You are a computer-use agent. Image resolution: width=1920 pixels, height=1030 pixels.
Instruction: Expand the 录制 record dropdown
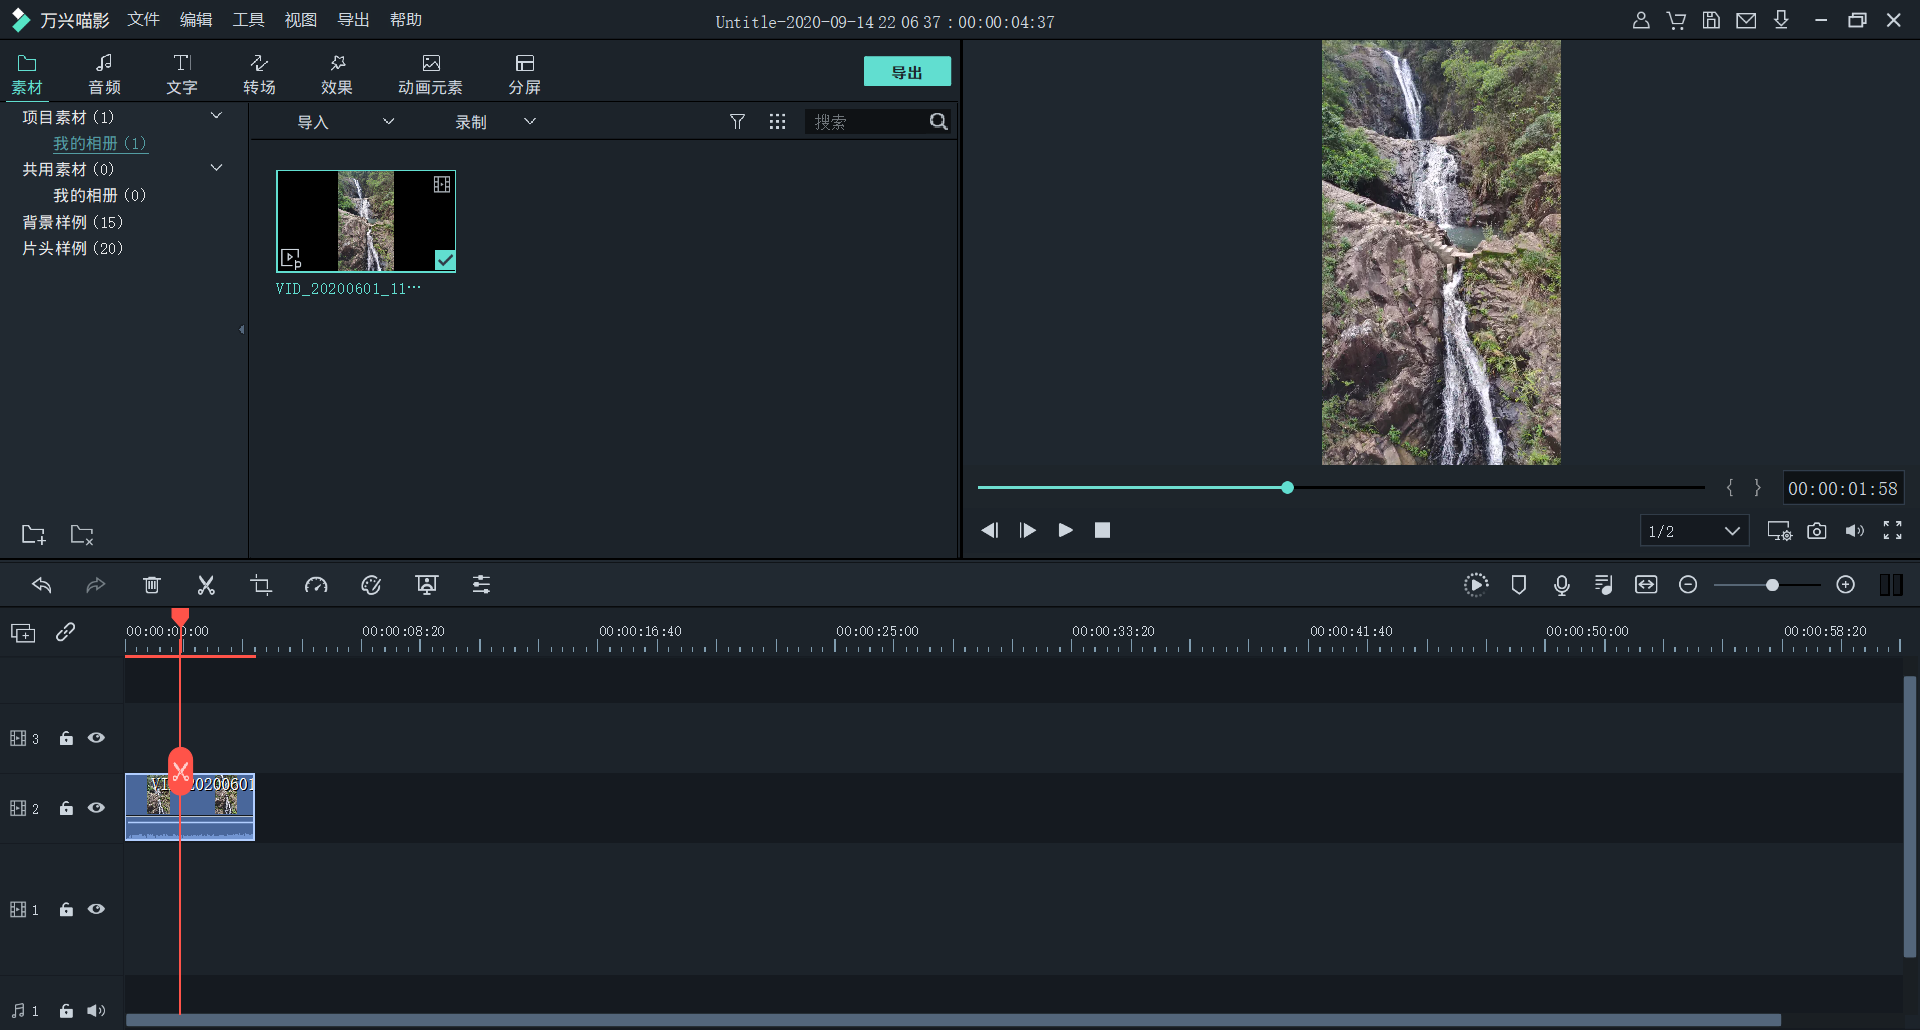(495, 122)
